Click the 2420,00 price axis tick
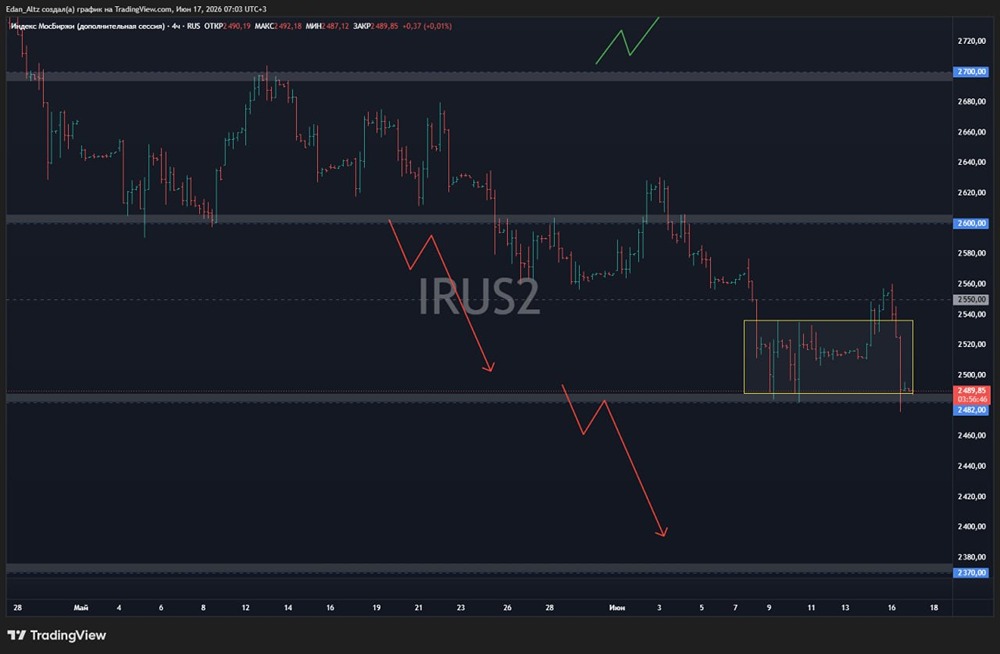This screenshot has height=654, width=1000. (x=971, y=496)
